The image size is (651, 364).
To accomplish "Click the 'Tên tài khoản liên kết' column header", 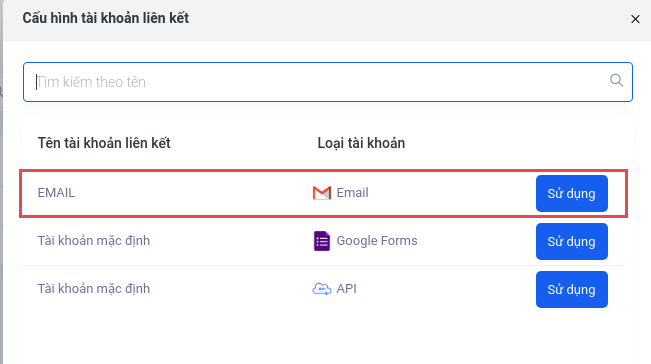I will (104, 143).
